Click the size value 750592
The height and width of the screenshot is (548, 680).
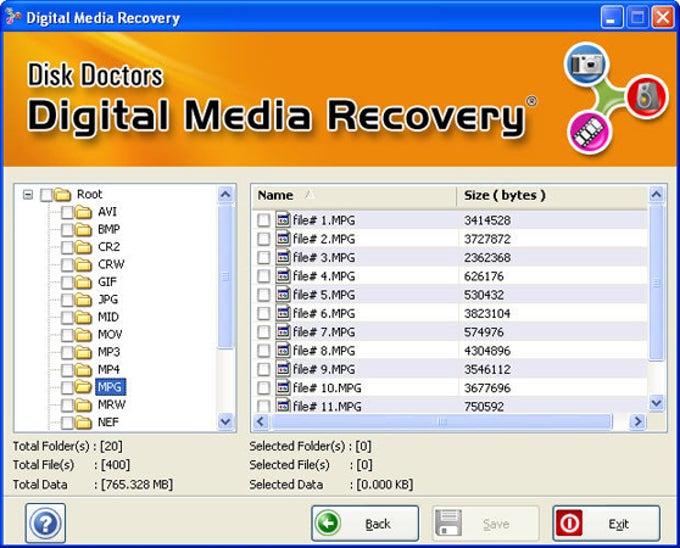(x=484, y=407)
